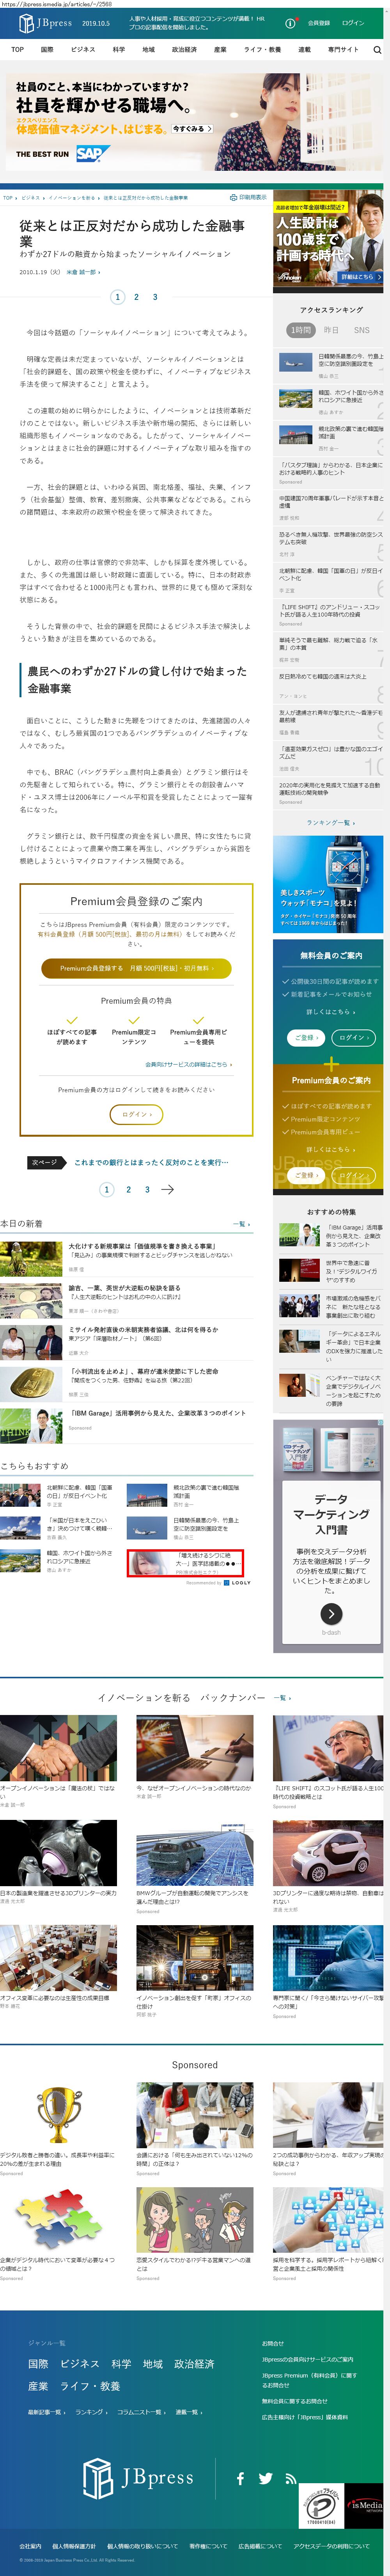Viewport: 390px width, 2576px height.
Task: Click outlined ログイン button in Premium box
Action: [x=136, y=1114]
